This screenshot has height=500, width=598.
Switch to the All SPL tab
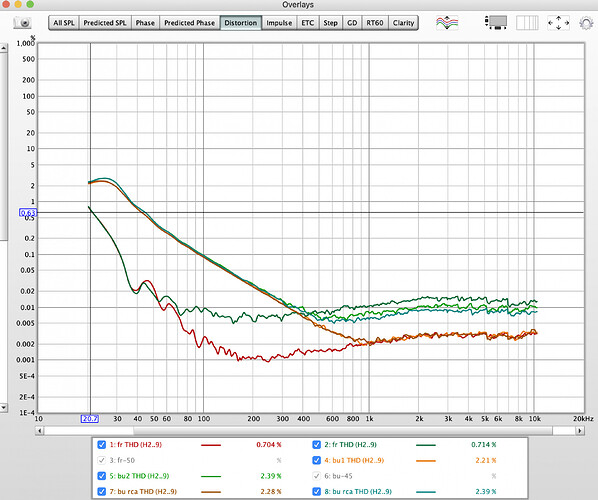pos(64,23)
